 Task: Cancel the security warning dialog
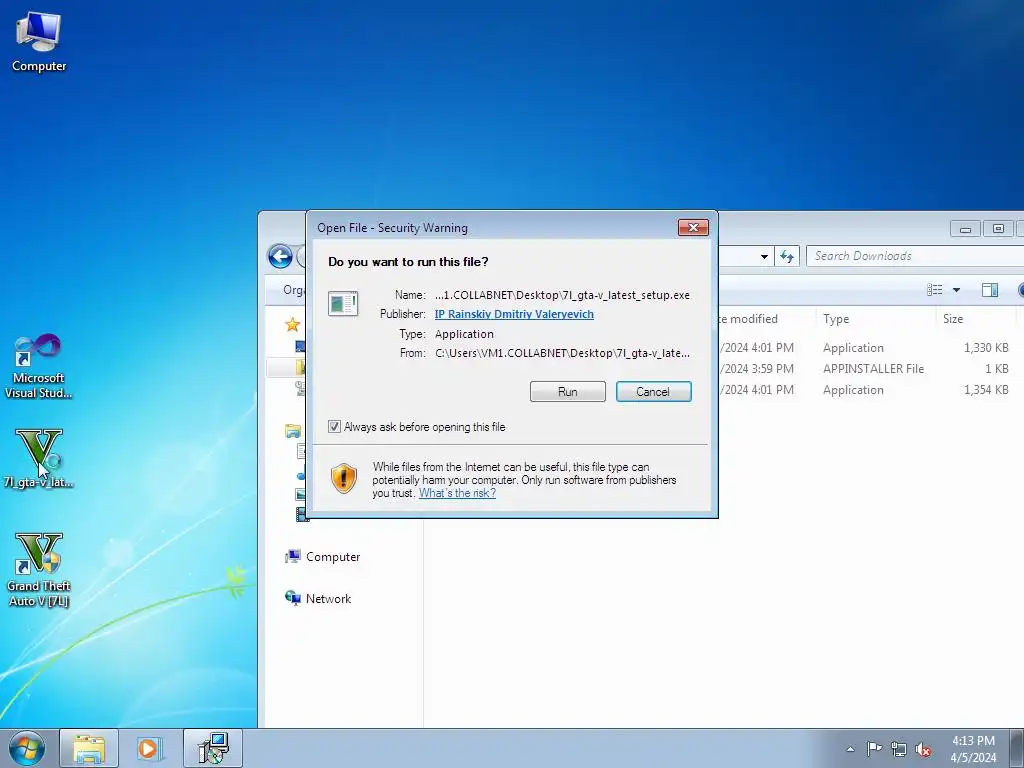tap(653, 392)
